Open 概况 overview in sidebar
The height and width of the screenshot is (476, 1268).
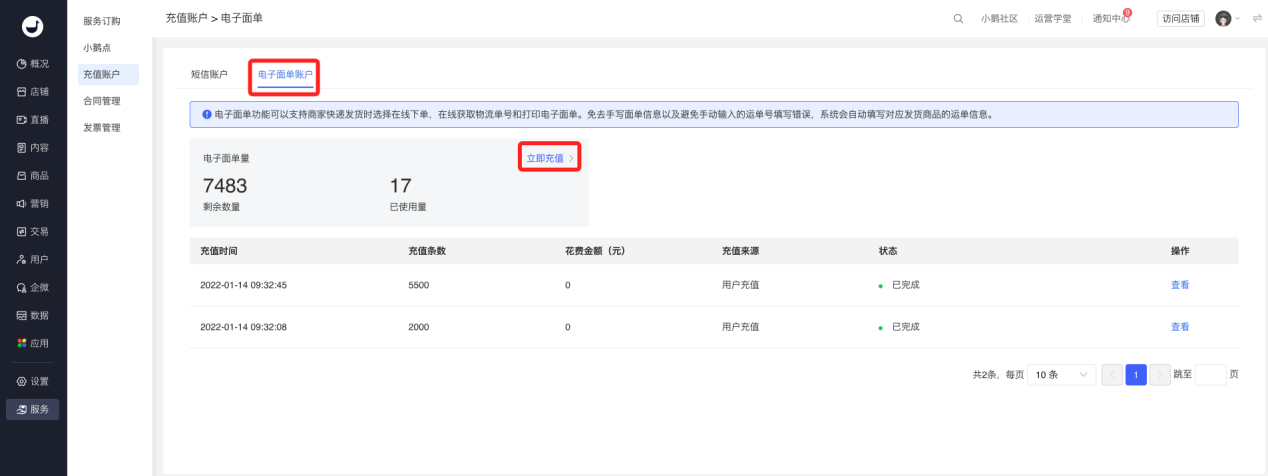tap(33, 63)
